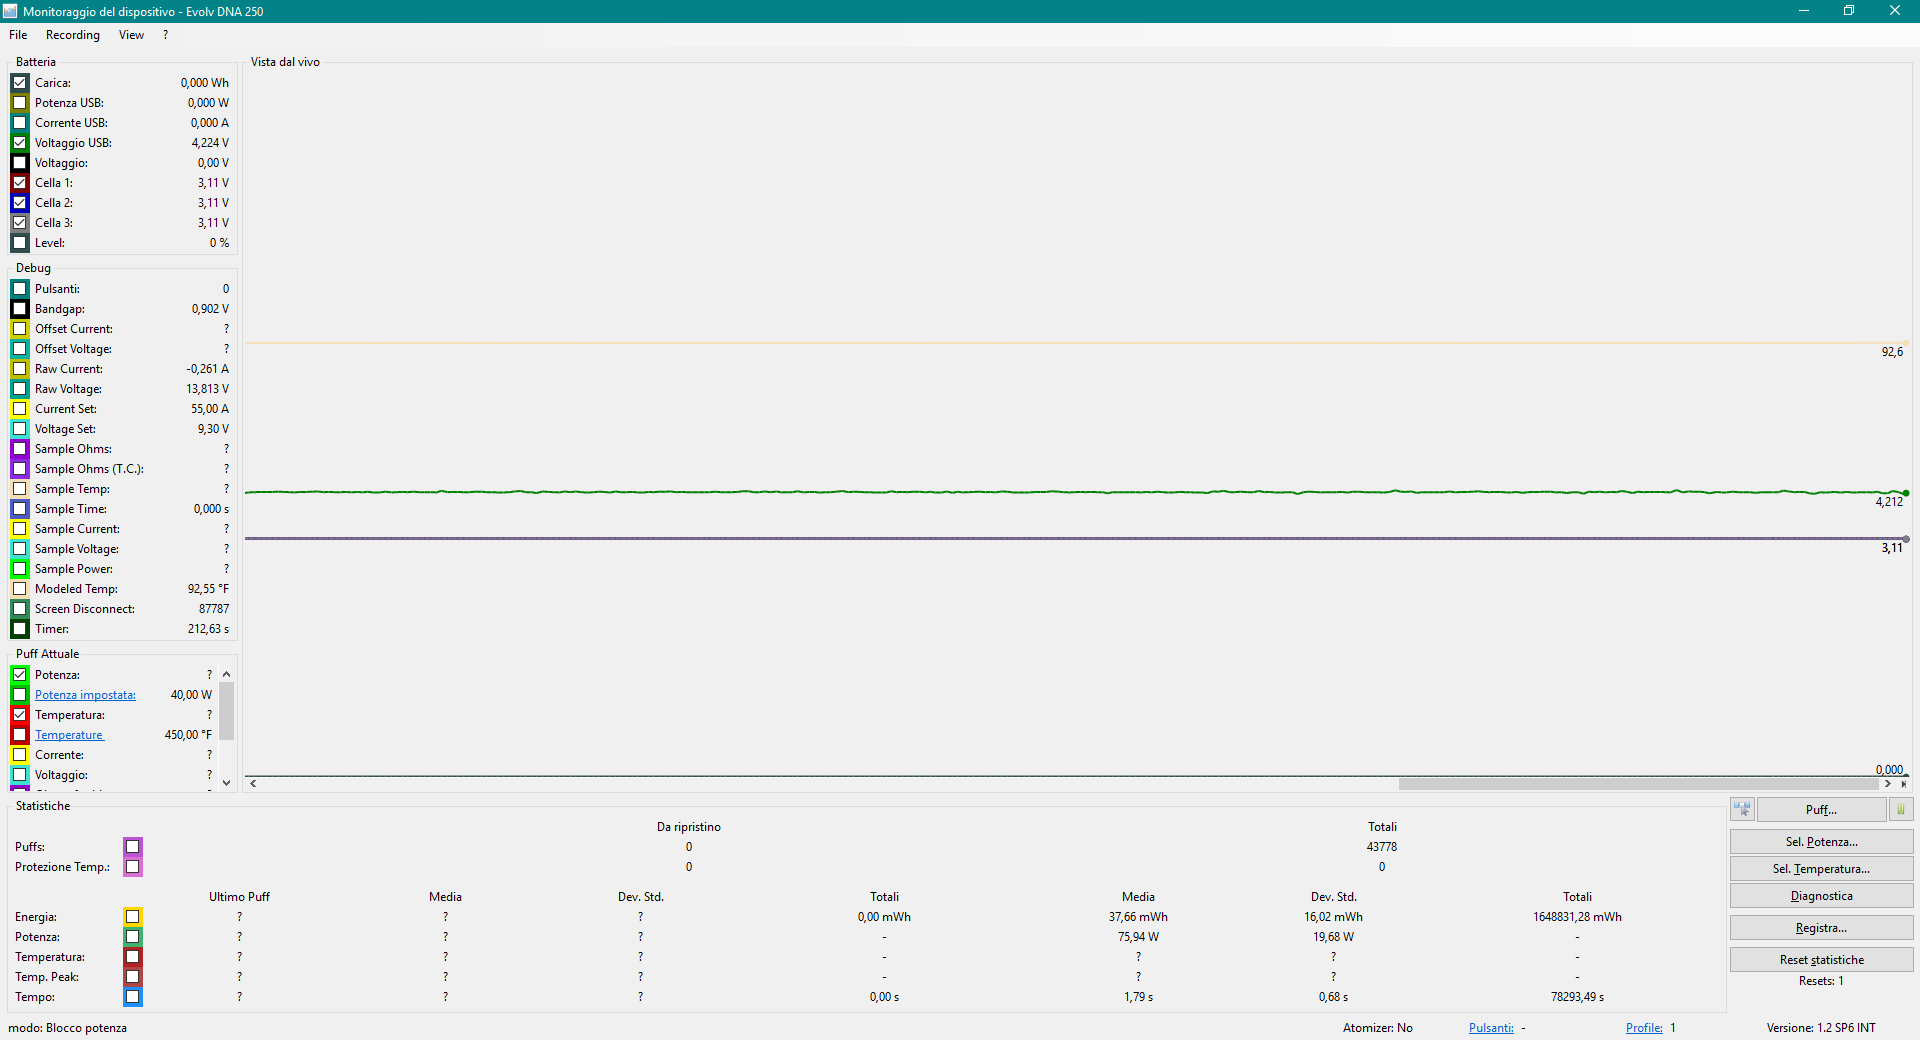Click the yellow Energia statistics swatch
Screen dimensions: 1920x1040
133,917
